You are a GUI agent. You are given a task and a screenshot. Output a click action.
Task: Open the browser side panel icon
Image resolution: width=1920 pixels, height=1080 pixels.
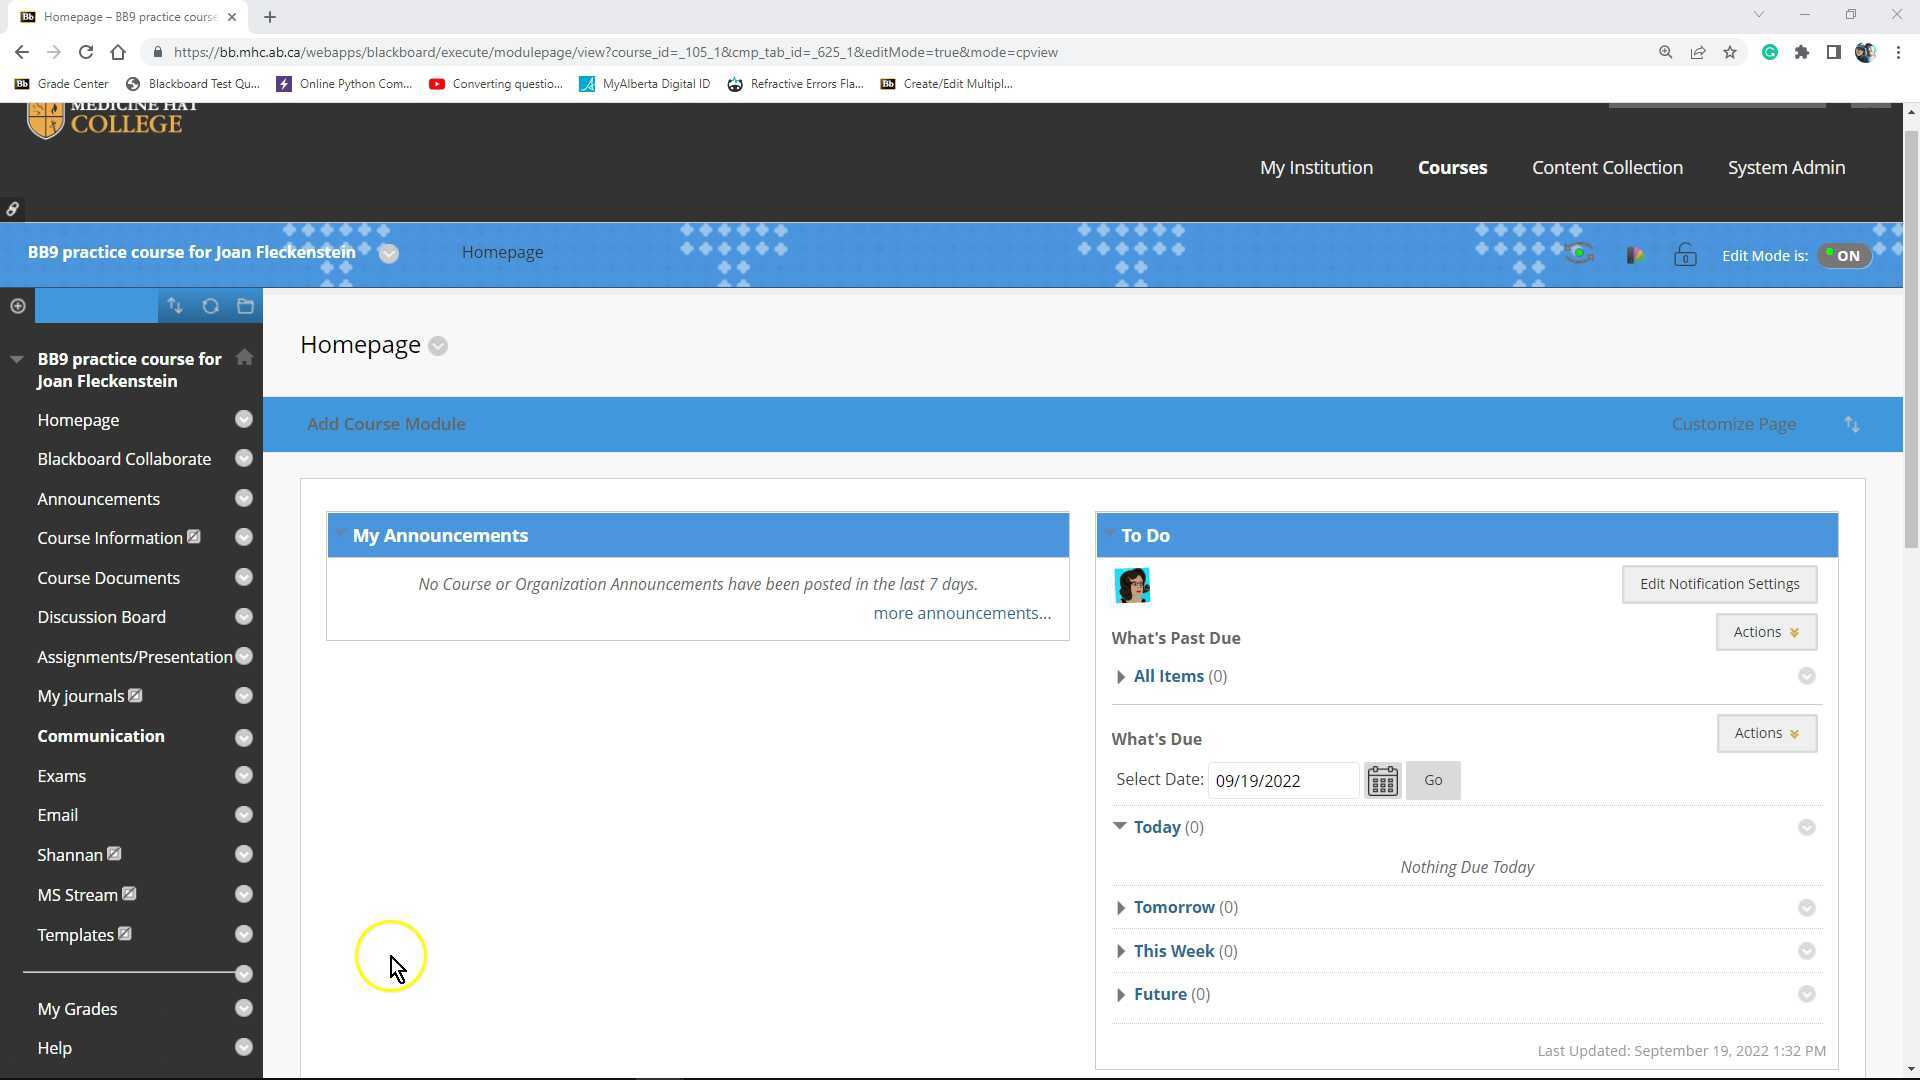click(1834, 52)
